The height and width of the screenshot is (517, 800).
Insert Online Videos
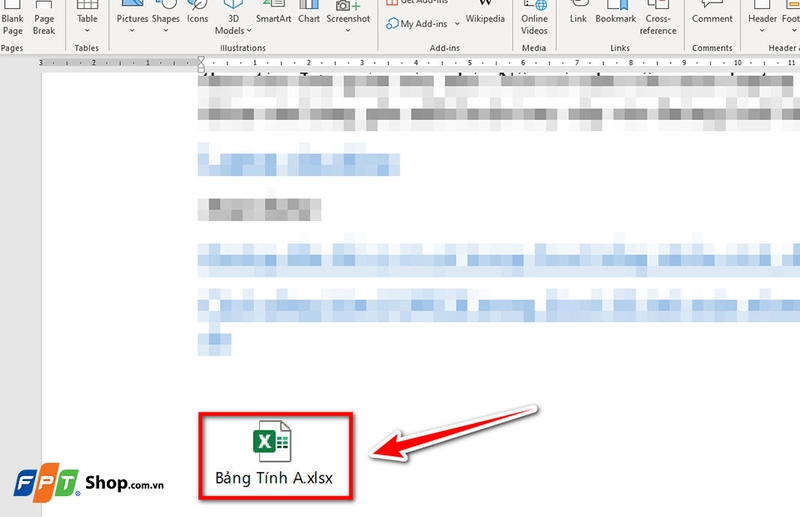point(534,18)
